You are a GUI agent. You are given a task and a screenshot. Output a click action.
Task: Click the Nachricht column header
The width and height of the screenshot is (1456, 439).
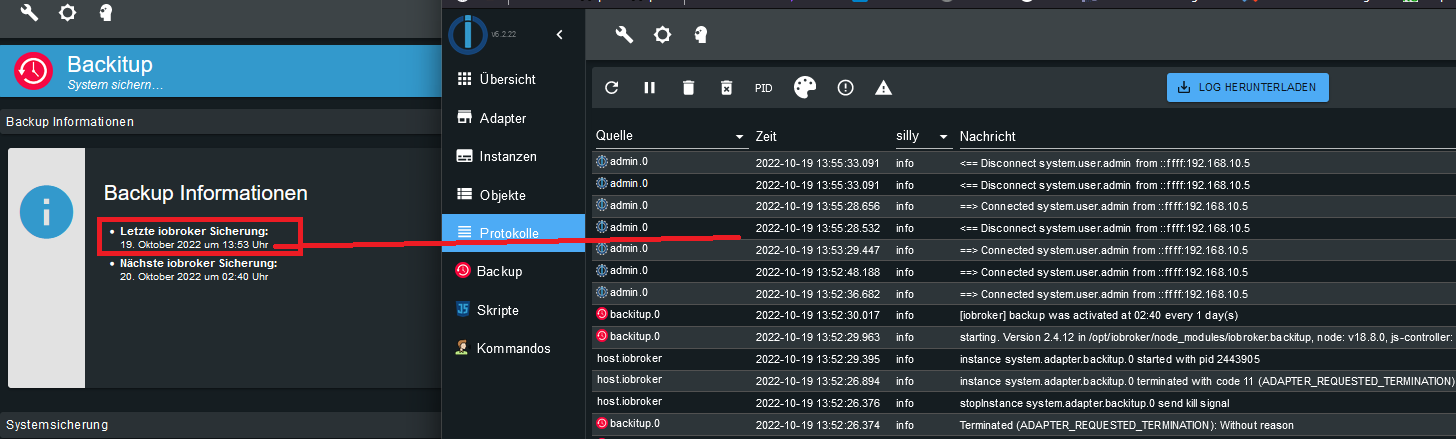pyautogui.click(x=988, y=136)
